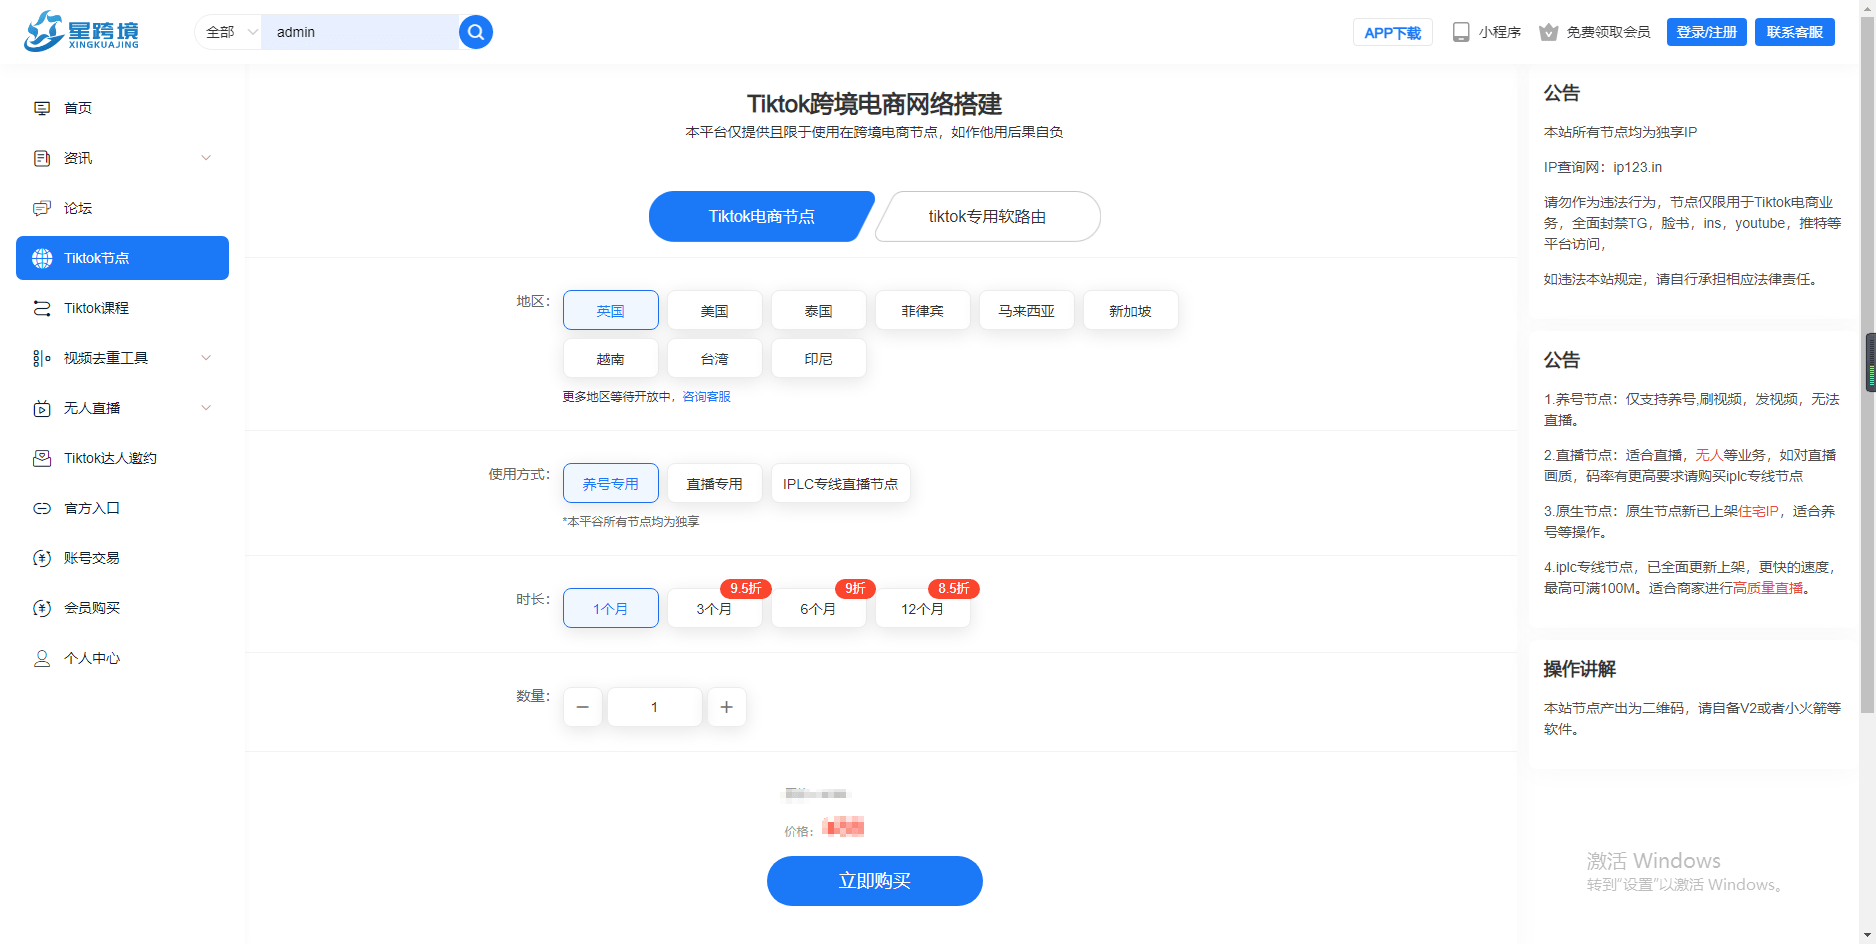Click the 立即购买 buy button
1876x944 pixels.
coord(875,881)
